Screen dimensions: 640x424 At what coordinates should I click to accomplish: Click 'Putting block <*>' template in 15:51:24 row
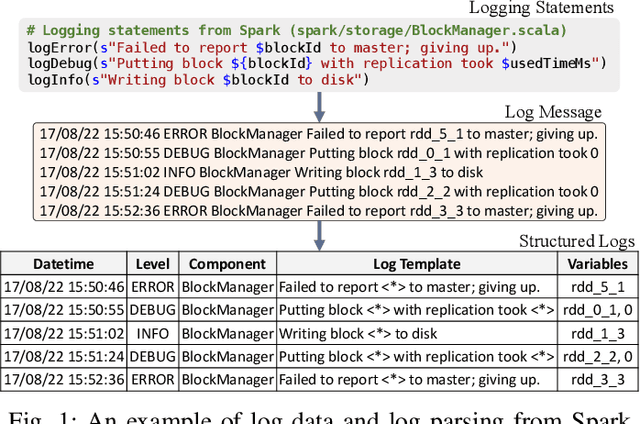[x=417, y=357]
